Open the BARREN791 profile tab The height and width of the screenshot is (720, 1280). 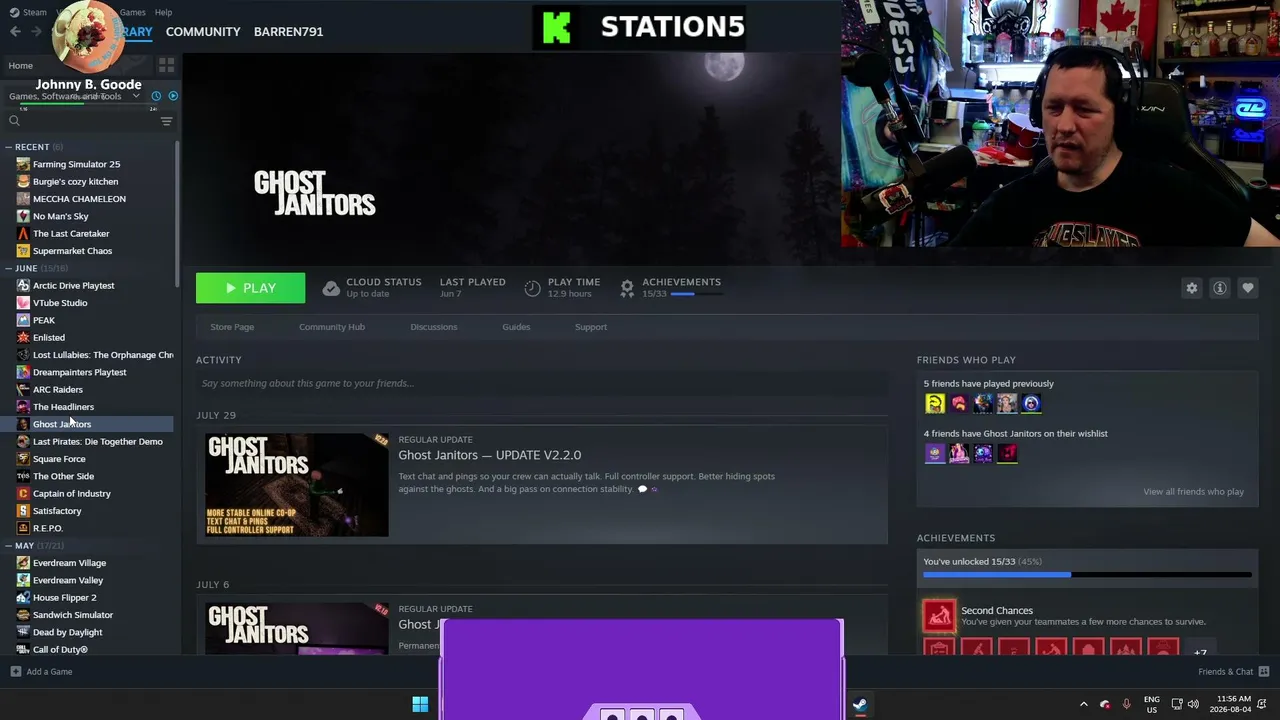point(288,31)
